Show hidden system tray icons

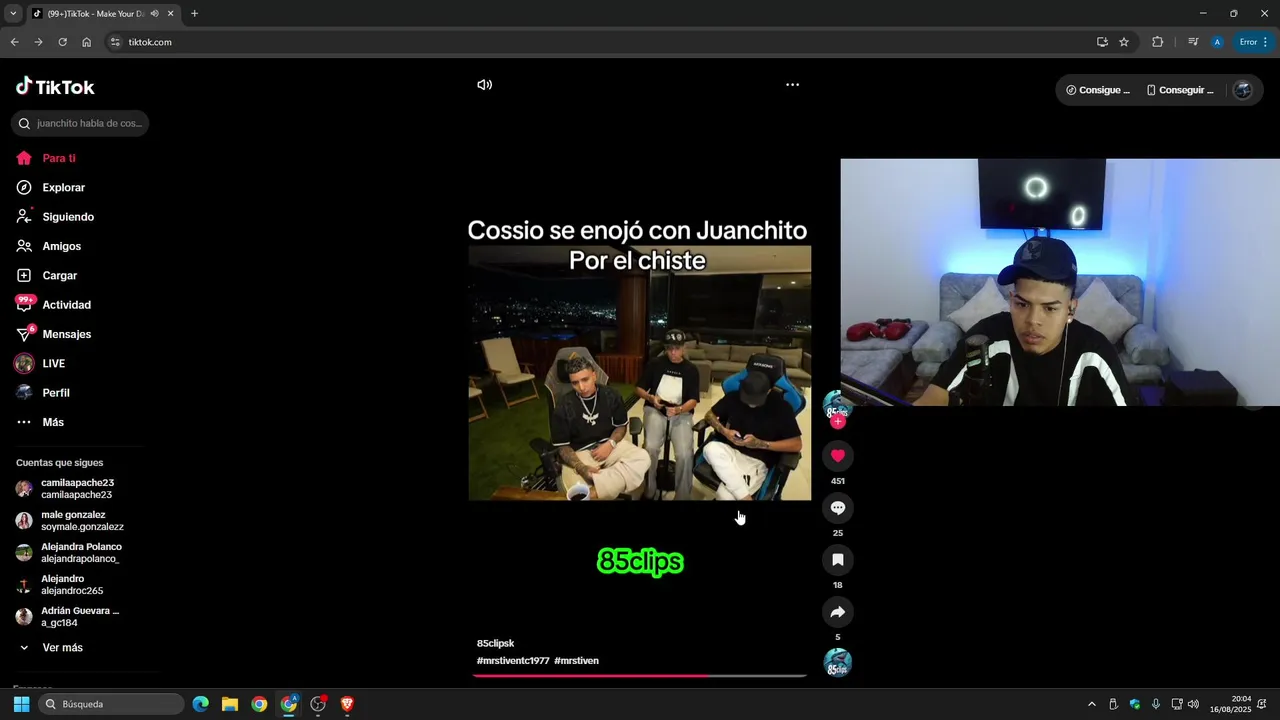point(1092,704)
